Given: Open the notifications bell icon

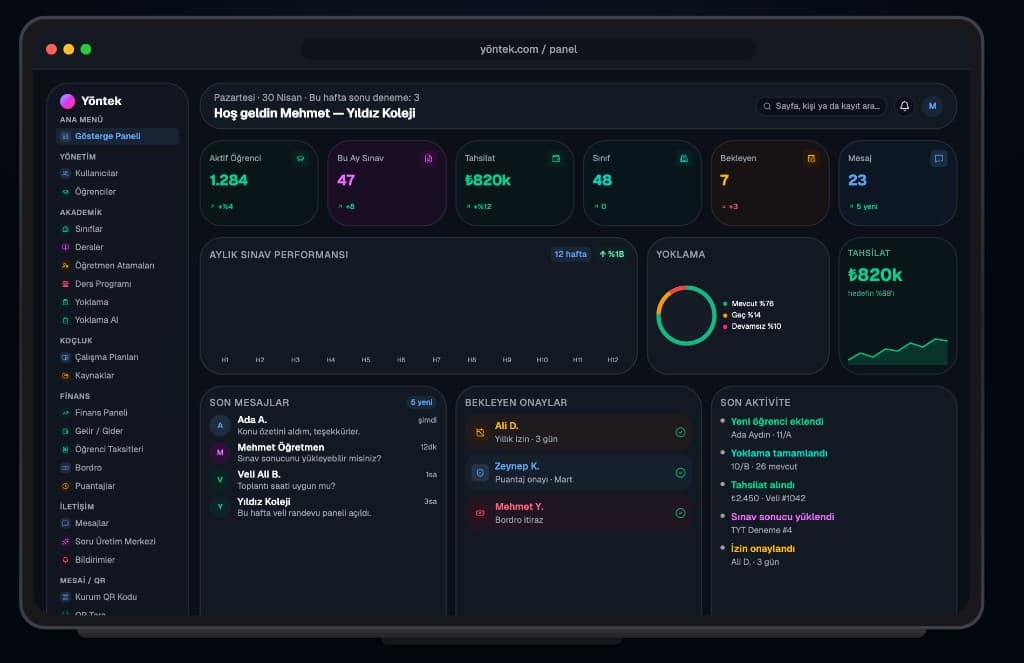Looking at the screenshot, I should point(904,106).
